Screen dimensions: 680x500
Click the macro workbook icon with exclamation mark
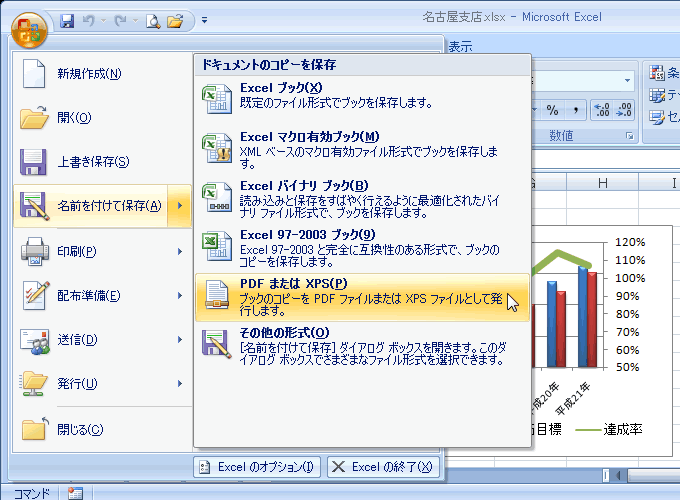pyautogui.click(x=217, y=148)
